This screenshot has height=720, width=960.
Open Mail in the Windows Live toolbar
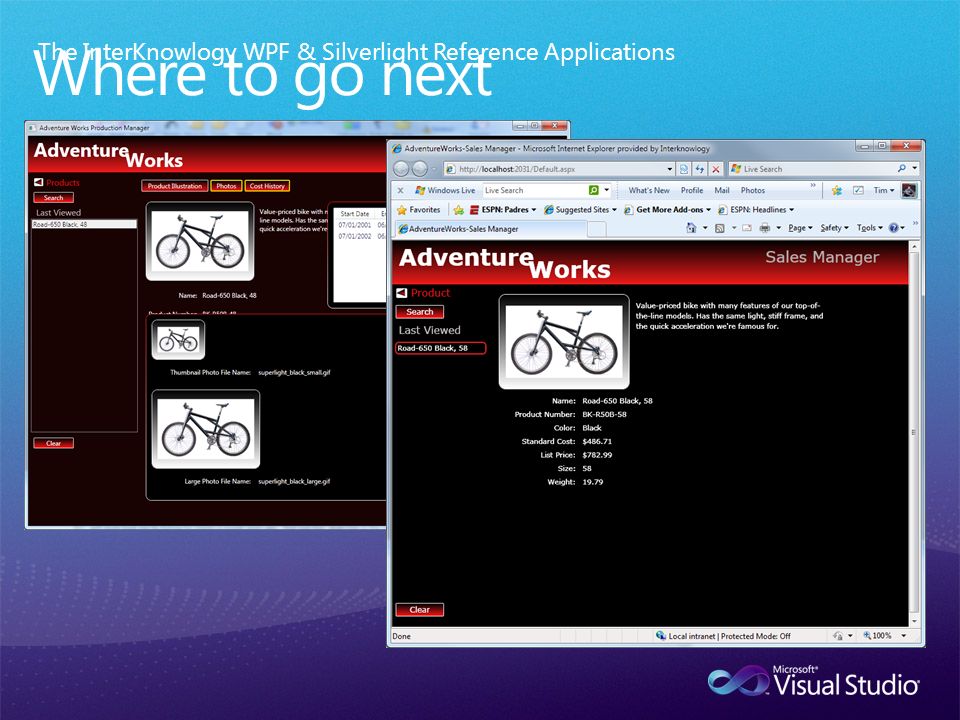click(722, 190)
